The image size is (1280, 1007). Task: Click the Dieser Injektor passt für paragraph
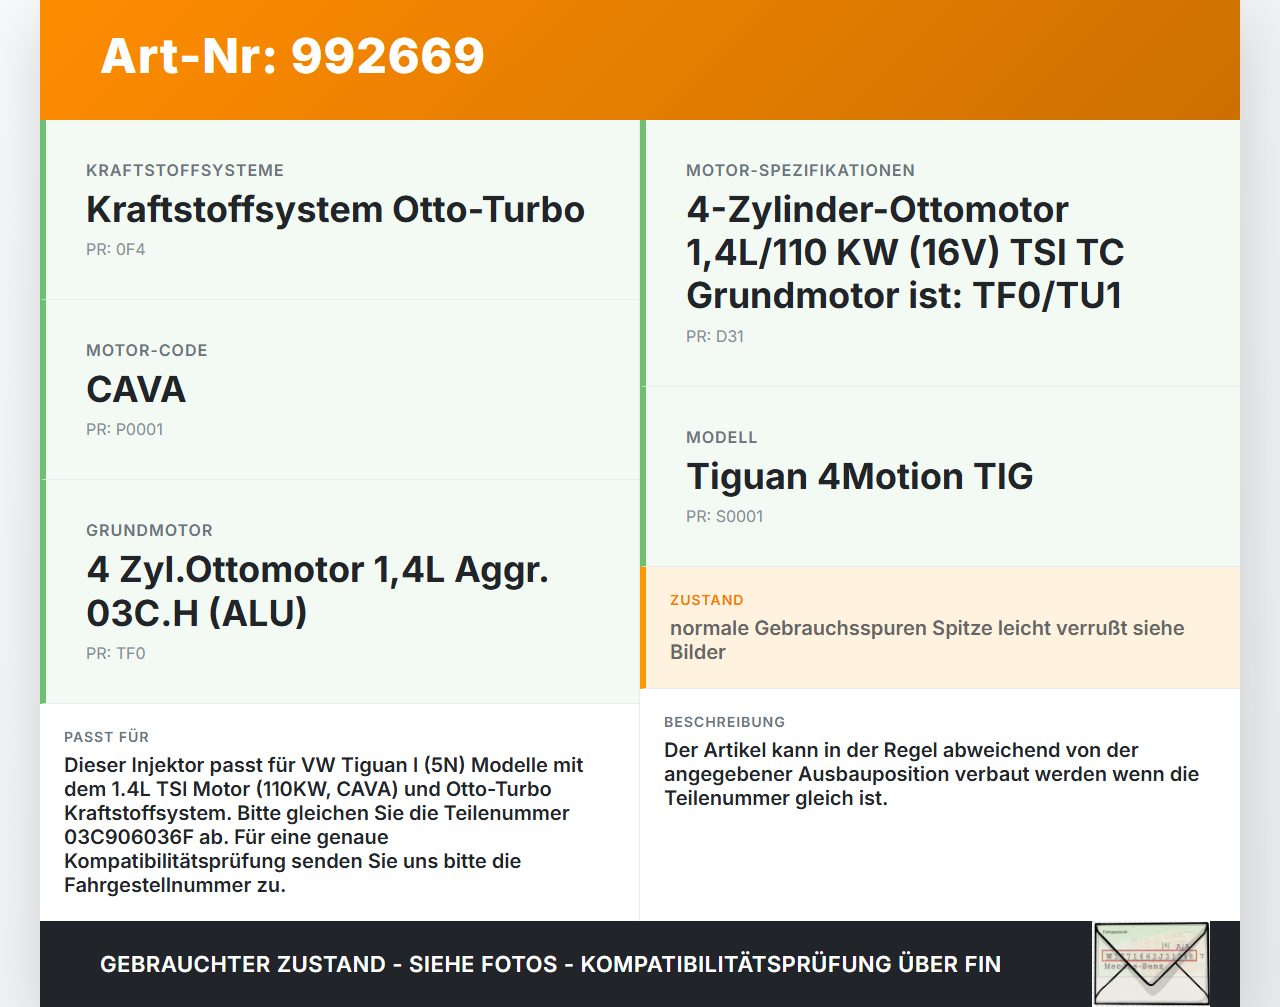pyautogui.click(x=324, y=825)
